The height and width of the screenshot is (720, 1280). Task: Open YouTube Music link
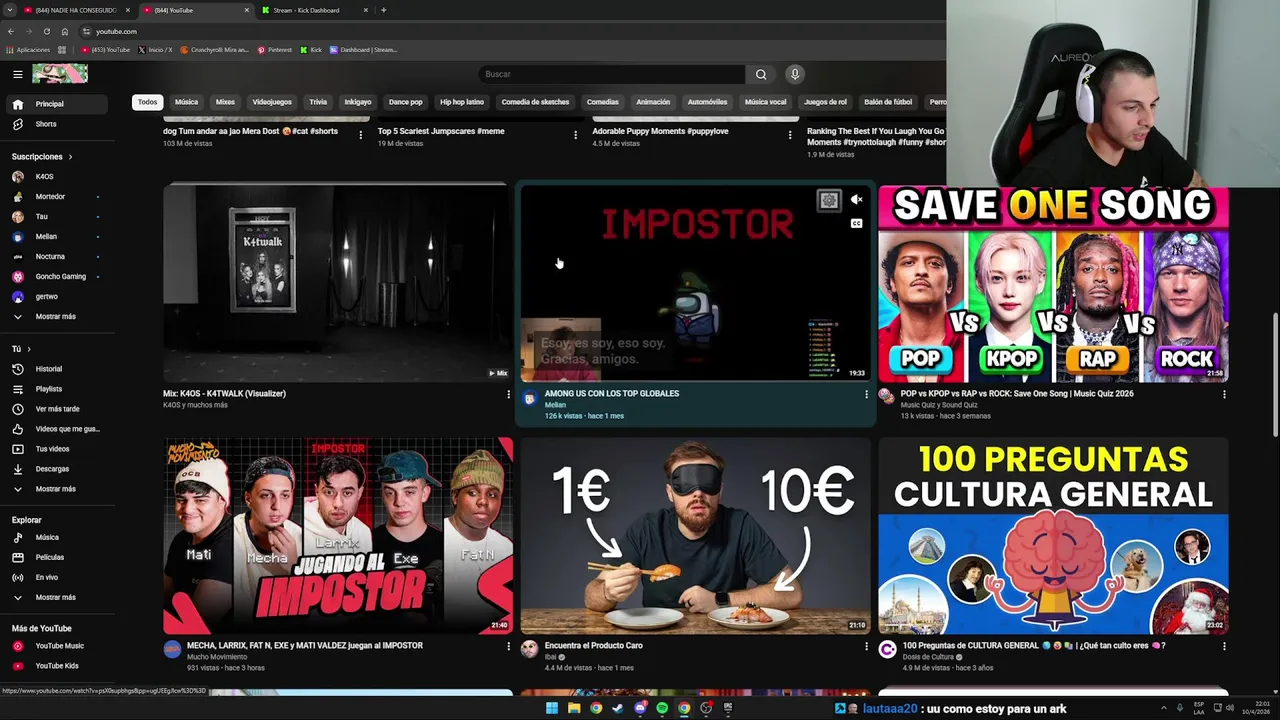coord(58,646)
